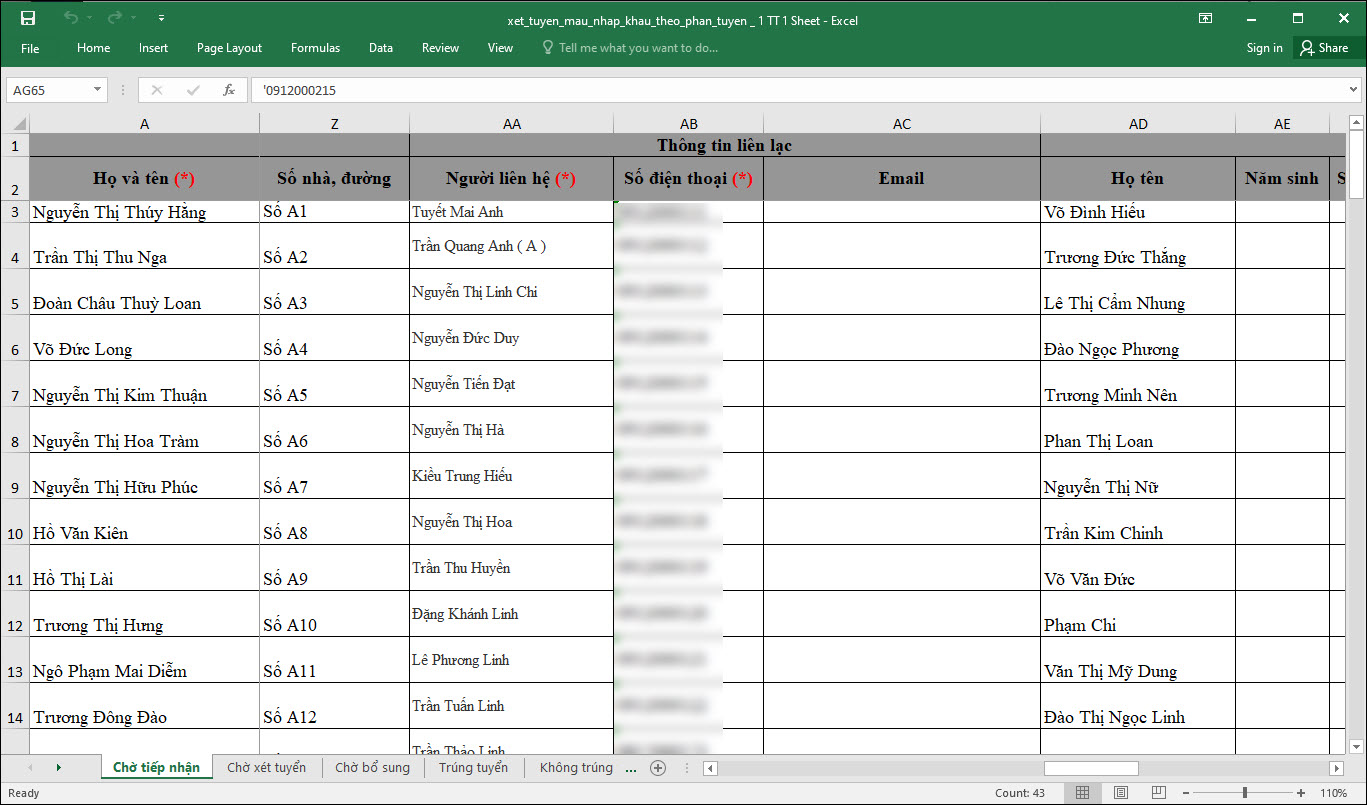Select cell 'Nguyễn Thị Thúy Hằng'

[x=145, y=212]
